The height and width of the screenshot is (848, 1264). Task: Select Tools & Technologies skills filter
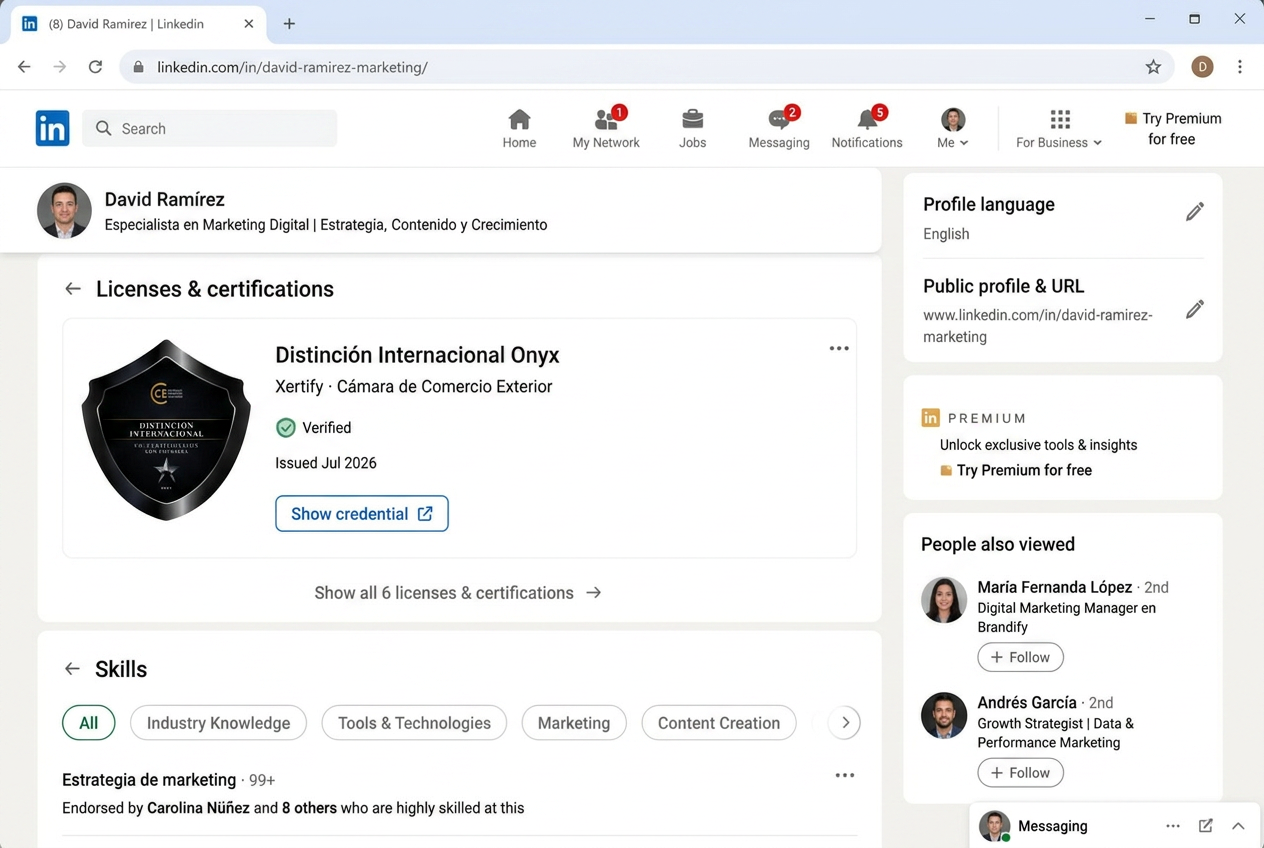pyautogui.click(x=414, y=723)
